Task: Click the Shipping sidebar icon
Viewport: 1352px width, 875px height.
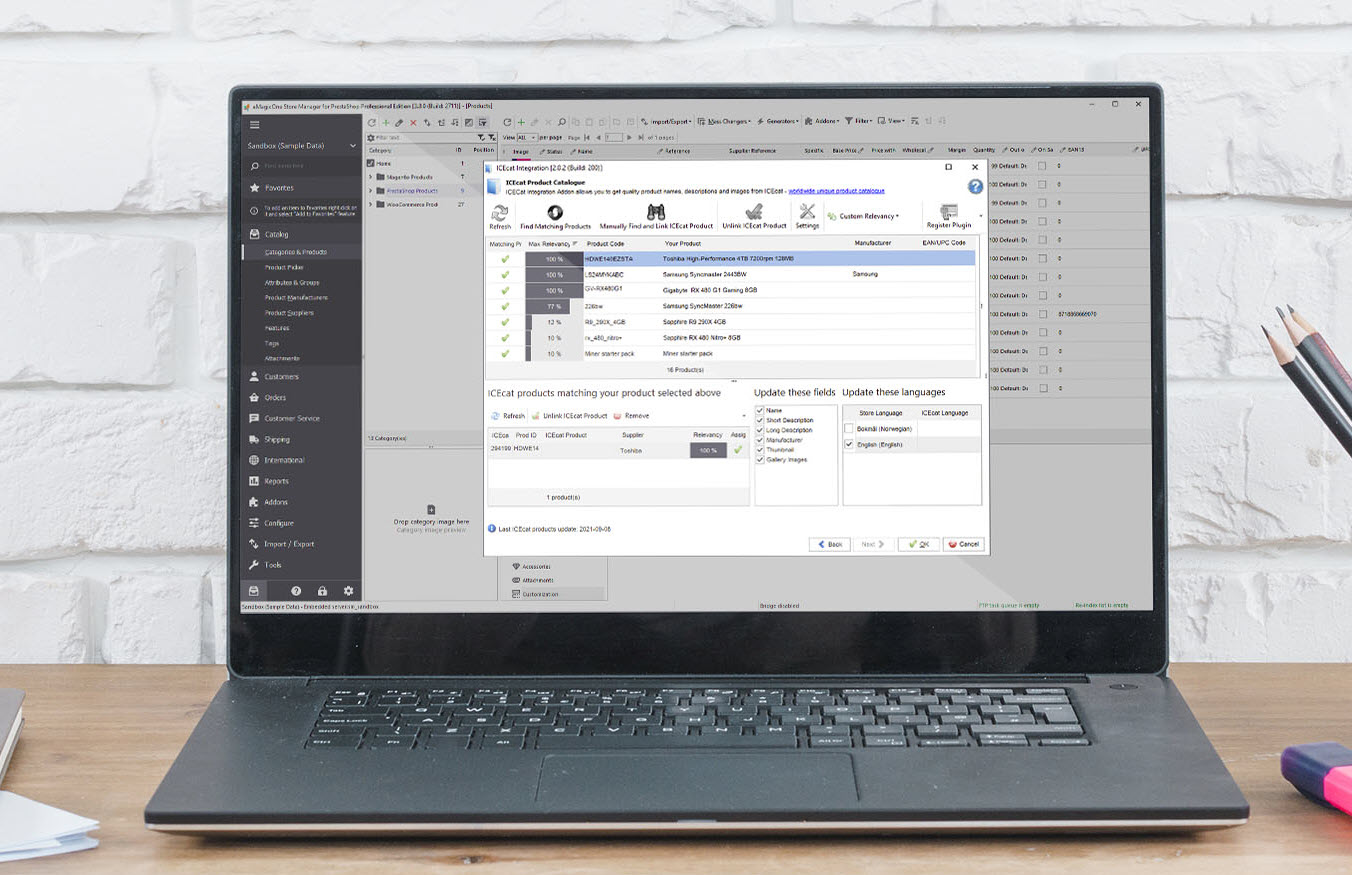Action: click(255, 439)
